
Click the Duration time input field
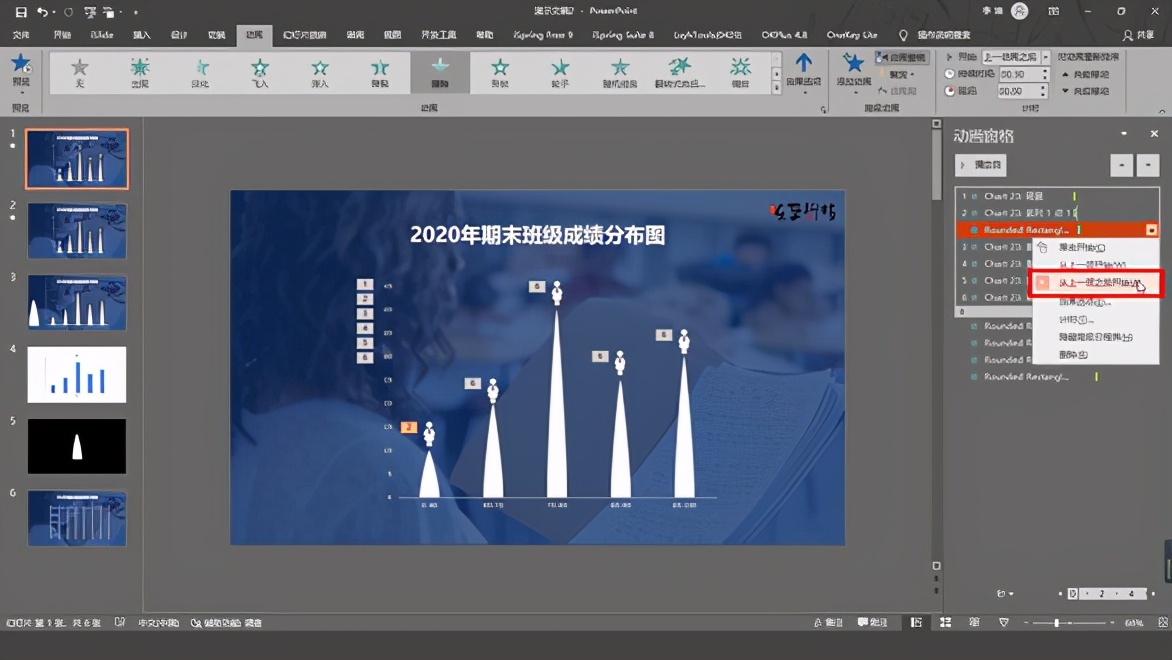[1023, 74]
